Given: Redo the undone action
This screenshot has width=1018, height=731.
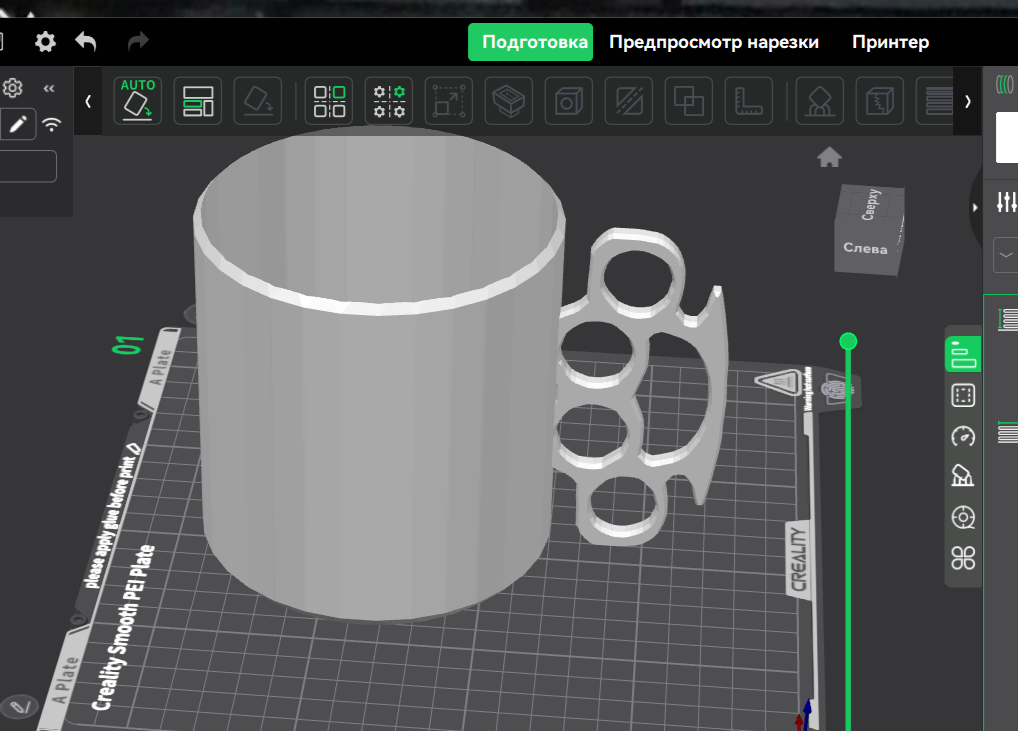Looking at the screenshot, I should (x=138, y=42).
